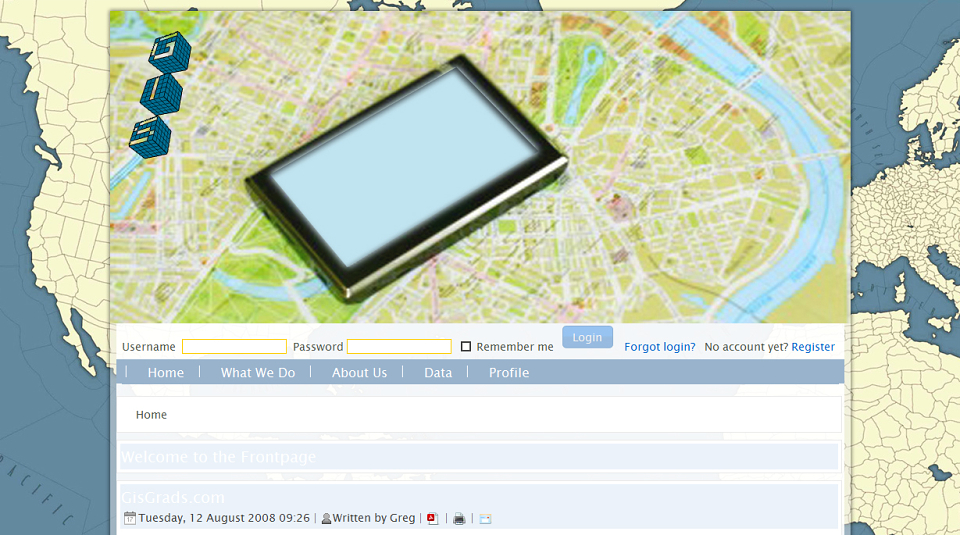Image resolution: width=960 pixels, height=535 pixels.
Task: Go to the About Us page
Action: [359, 372]
